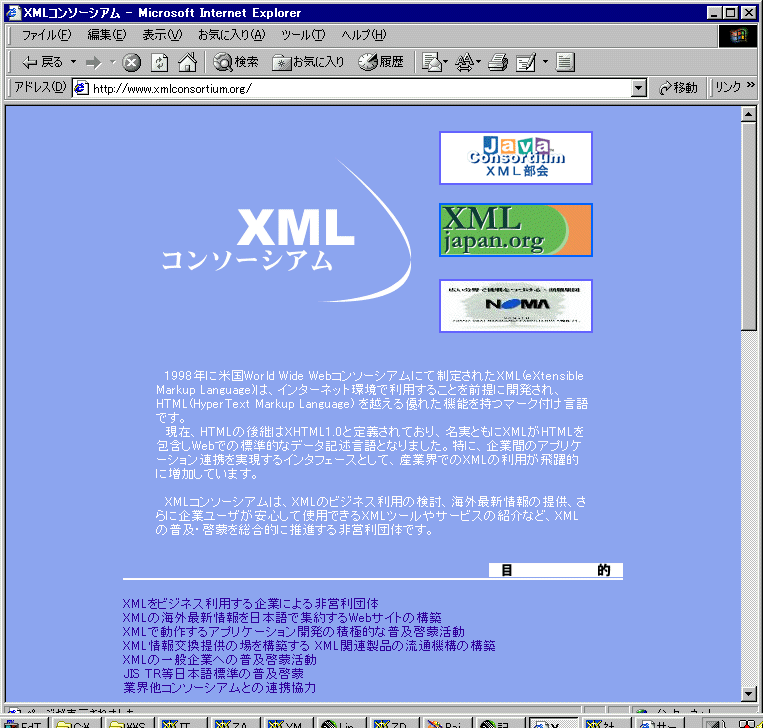Click the 移動 go button

[x=678, y=88]
